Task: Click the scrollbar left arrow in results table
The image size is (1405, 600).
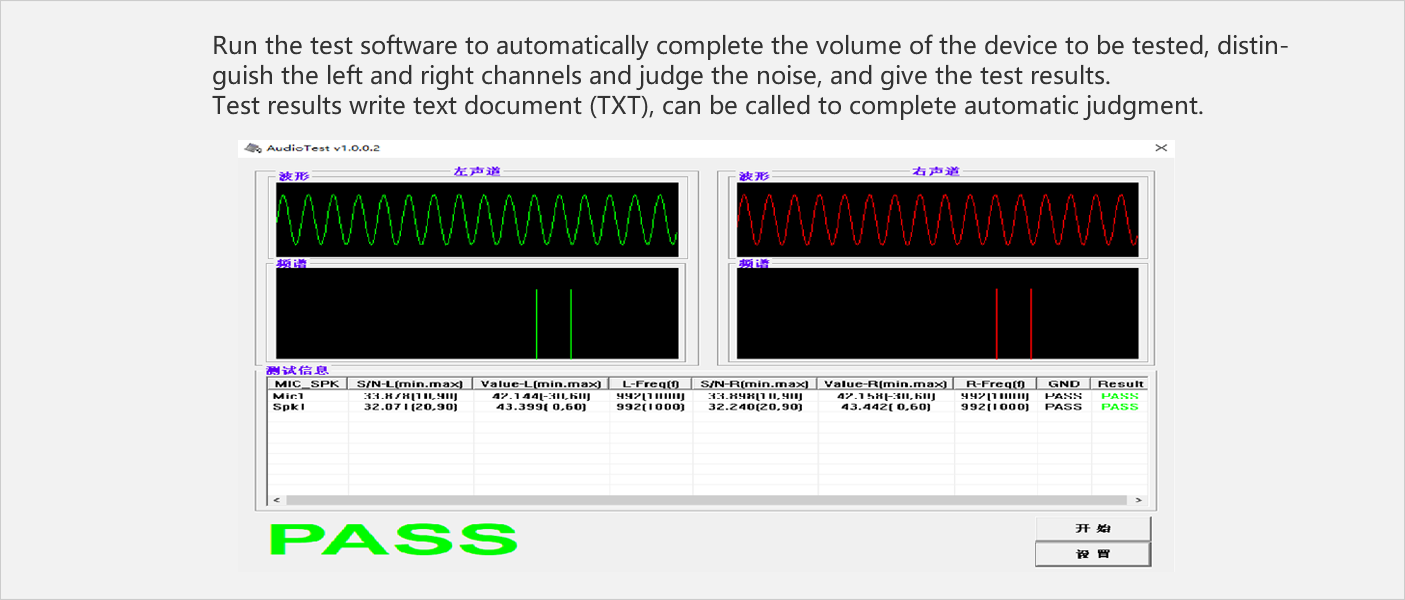Action: [x=276, y=500]
